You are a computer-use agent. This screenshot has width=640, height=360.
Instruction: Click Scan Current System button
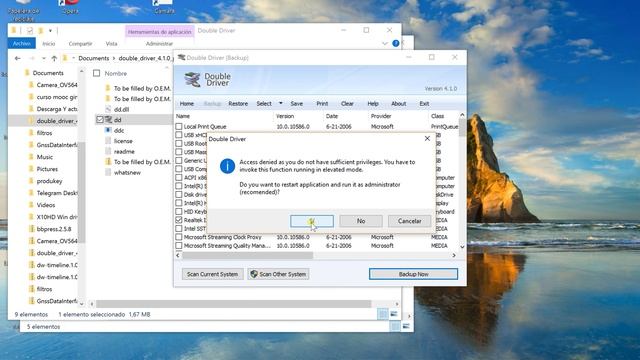212,274
